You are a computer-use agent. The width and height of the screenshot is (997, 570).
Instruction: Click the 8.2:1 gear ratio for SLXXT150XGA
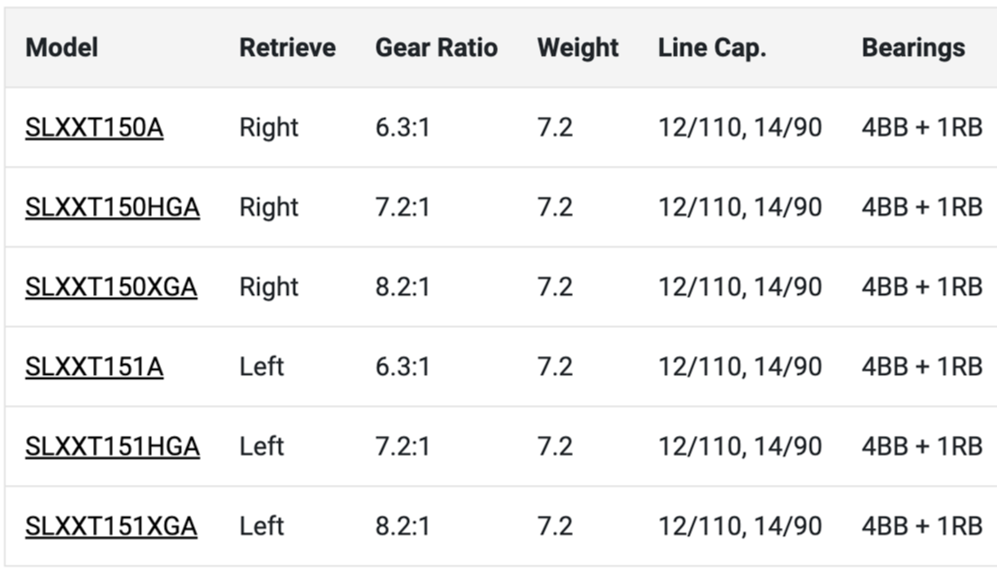[402, 288]
